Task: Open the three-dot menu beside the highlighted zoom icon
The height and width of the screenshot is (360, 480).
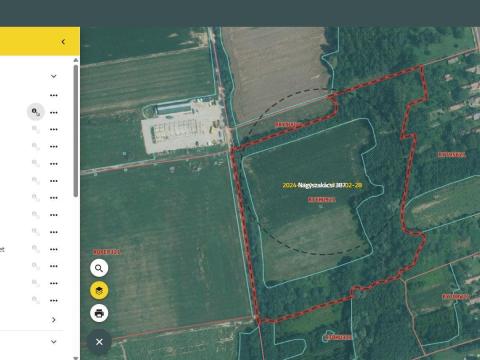Action: coord(54,113)
